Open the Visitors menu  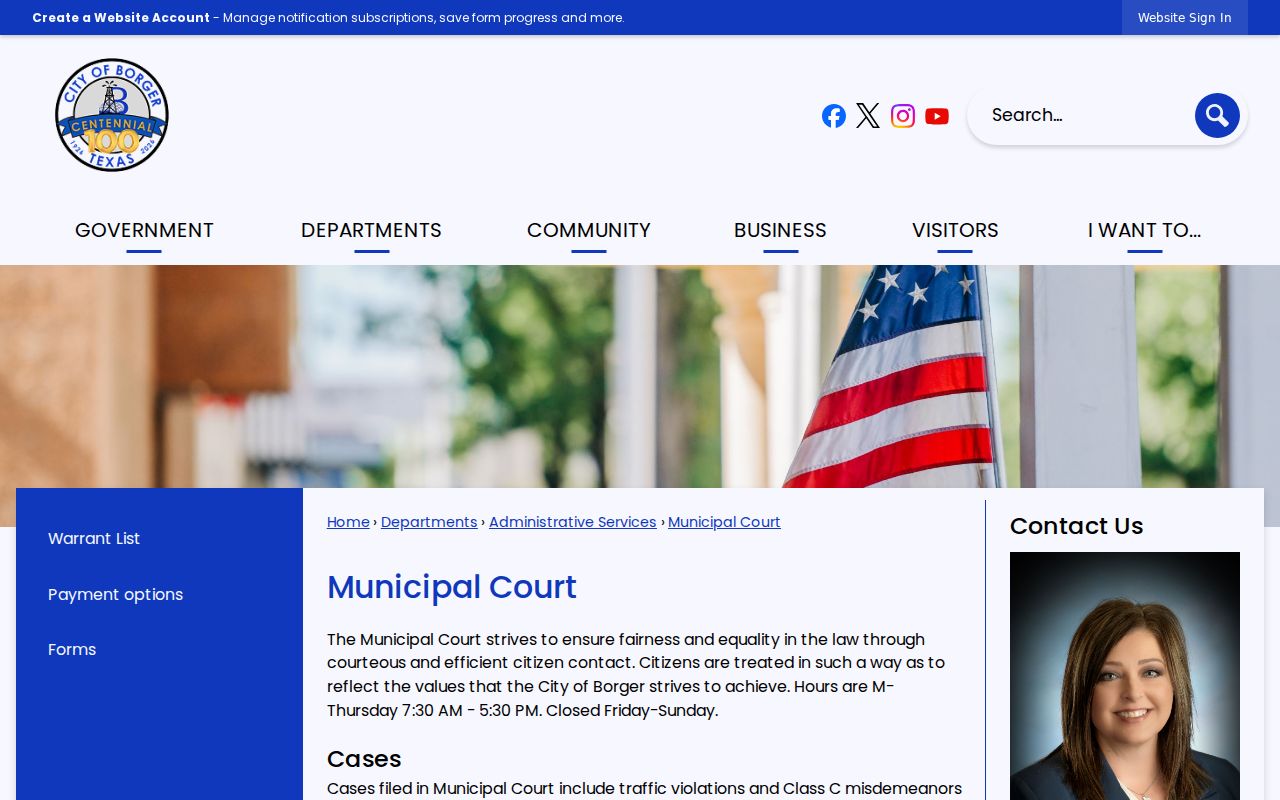955,231
